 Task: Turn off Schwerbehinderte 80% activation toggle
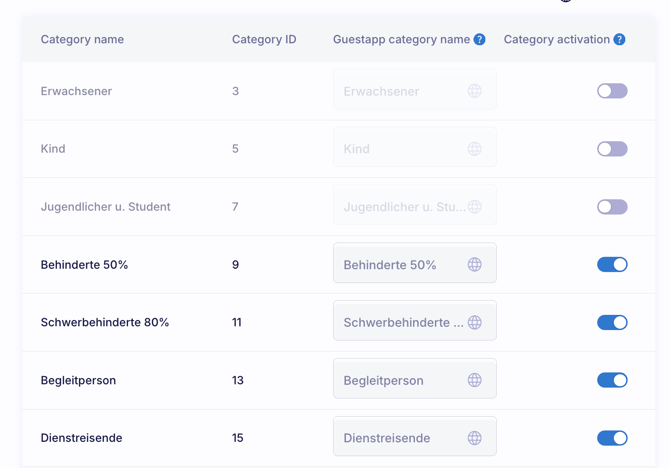coord(612,323)
